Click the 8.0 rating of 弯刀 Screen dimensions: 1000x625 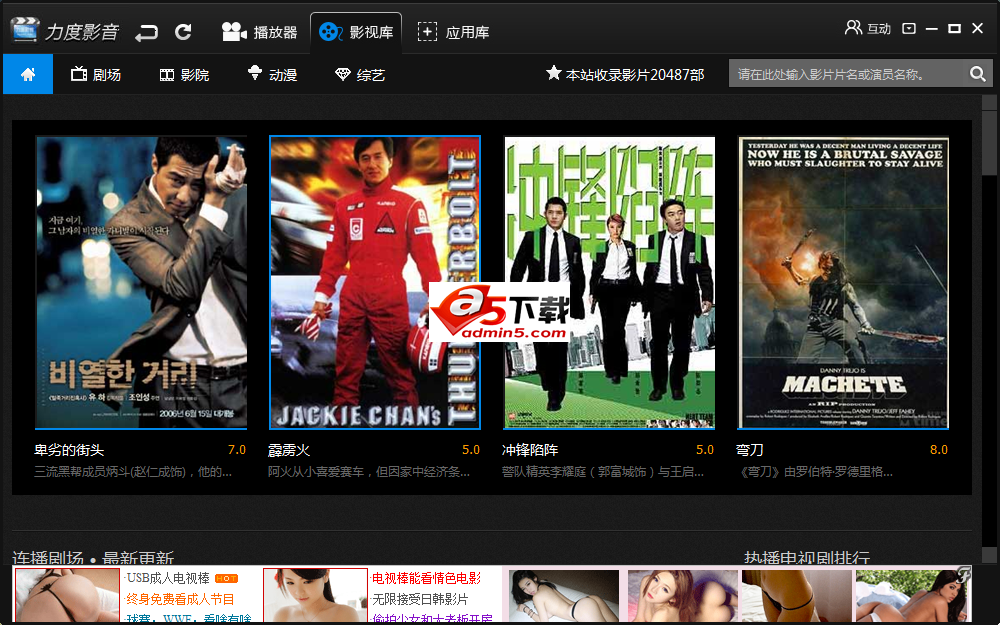[939, 450]
